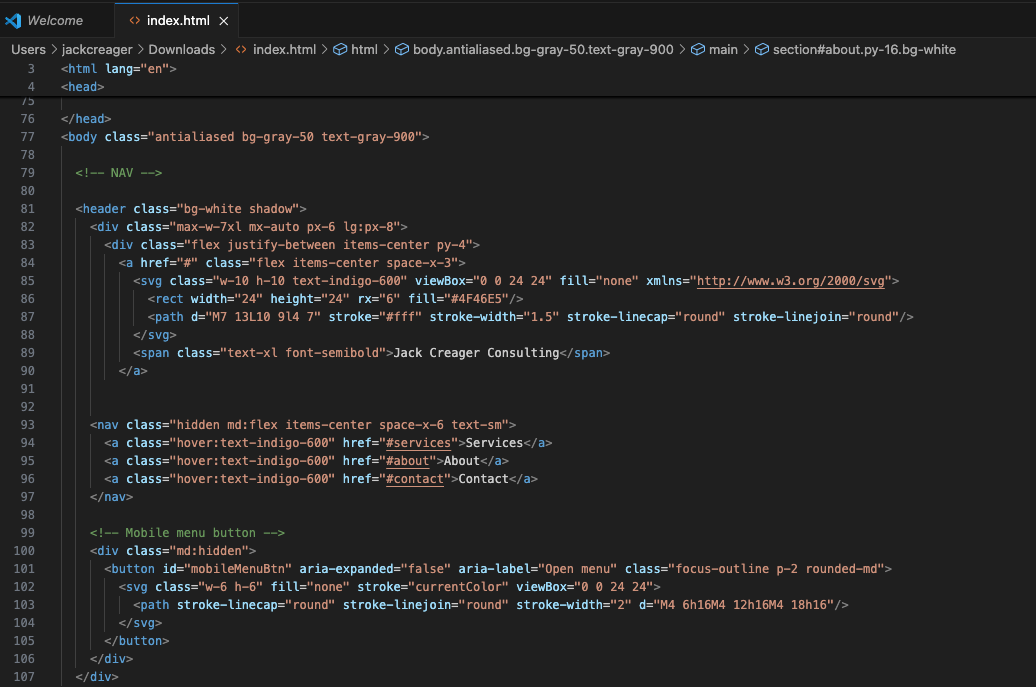1036x687 pixels.
Task: Click the VS Code icon on Welcome tab
Action: click(13, 20)
